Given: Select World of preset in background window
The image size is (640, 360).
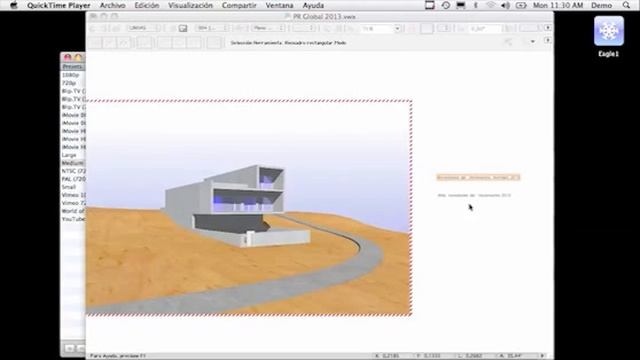Looking at the screenshot, I should tap(73, 211).
